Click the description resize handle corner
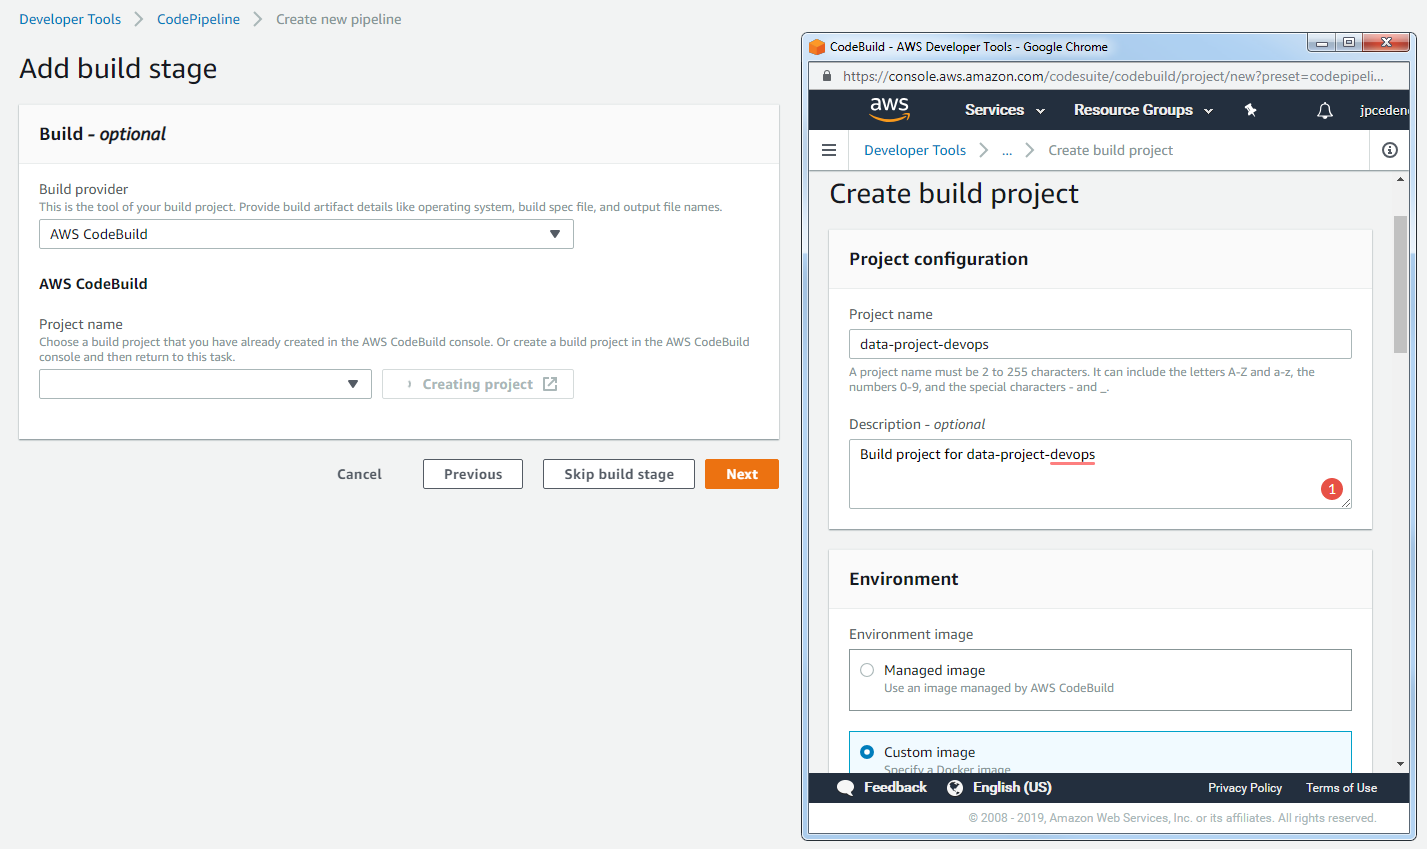The width and height of the screenshot is (1427, 849). (1346, 503)
